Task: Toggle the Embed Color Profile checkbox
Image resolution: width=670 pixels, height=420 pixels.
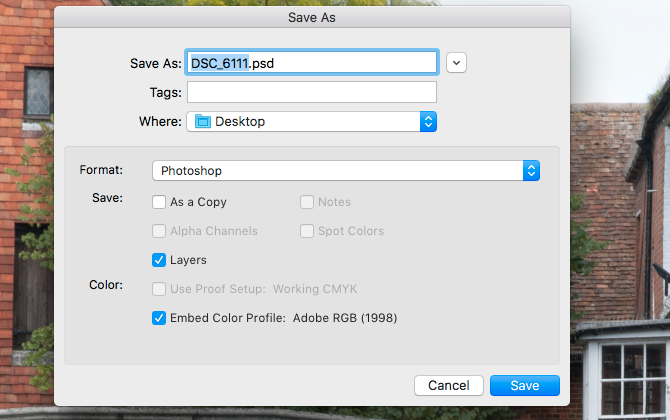Action: [x=159, y=318]
